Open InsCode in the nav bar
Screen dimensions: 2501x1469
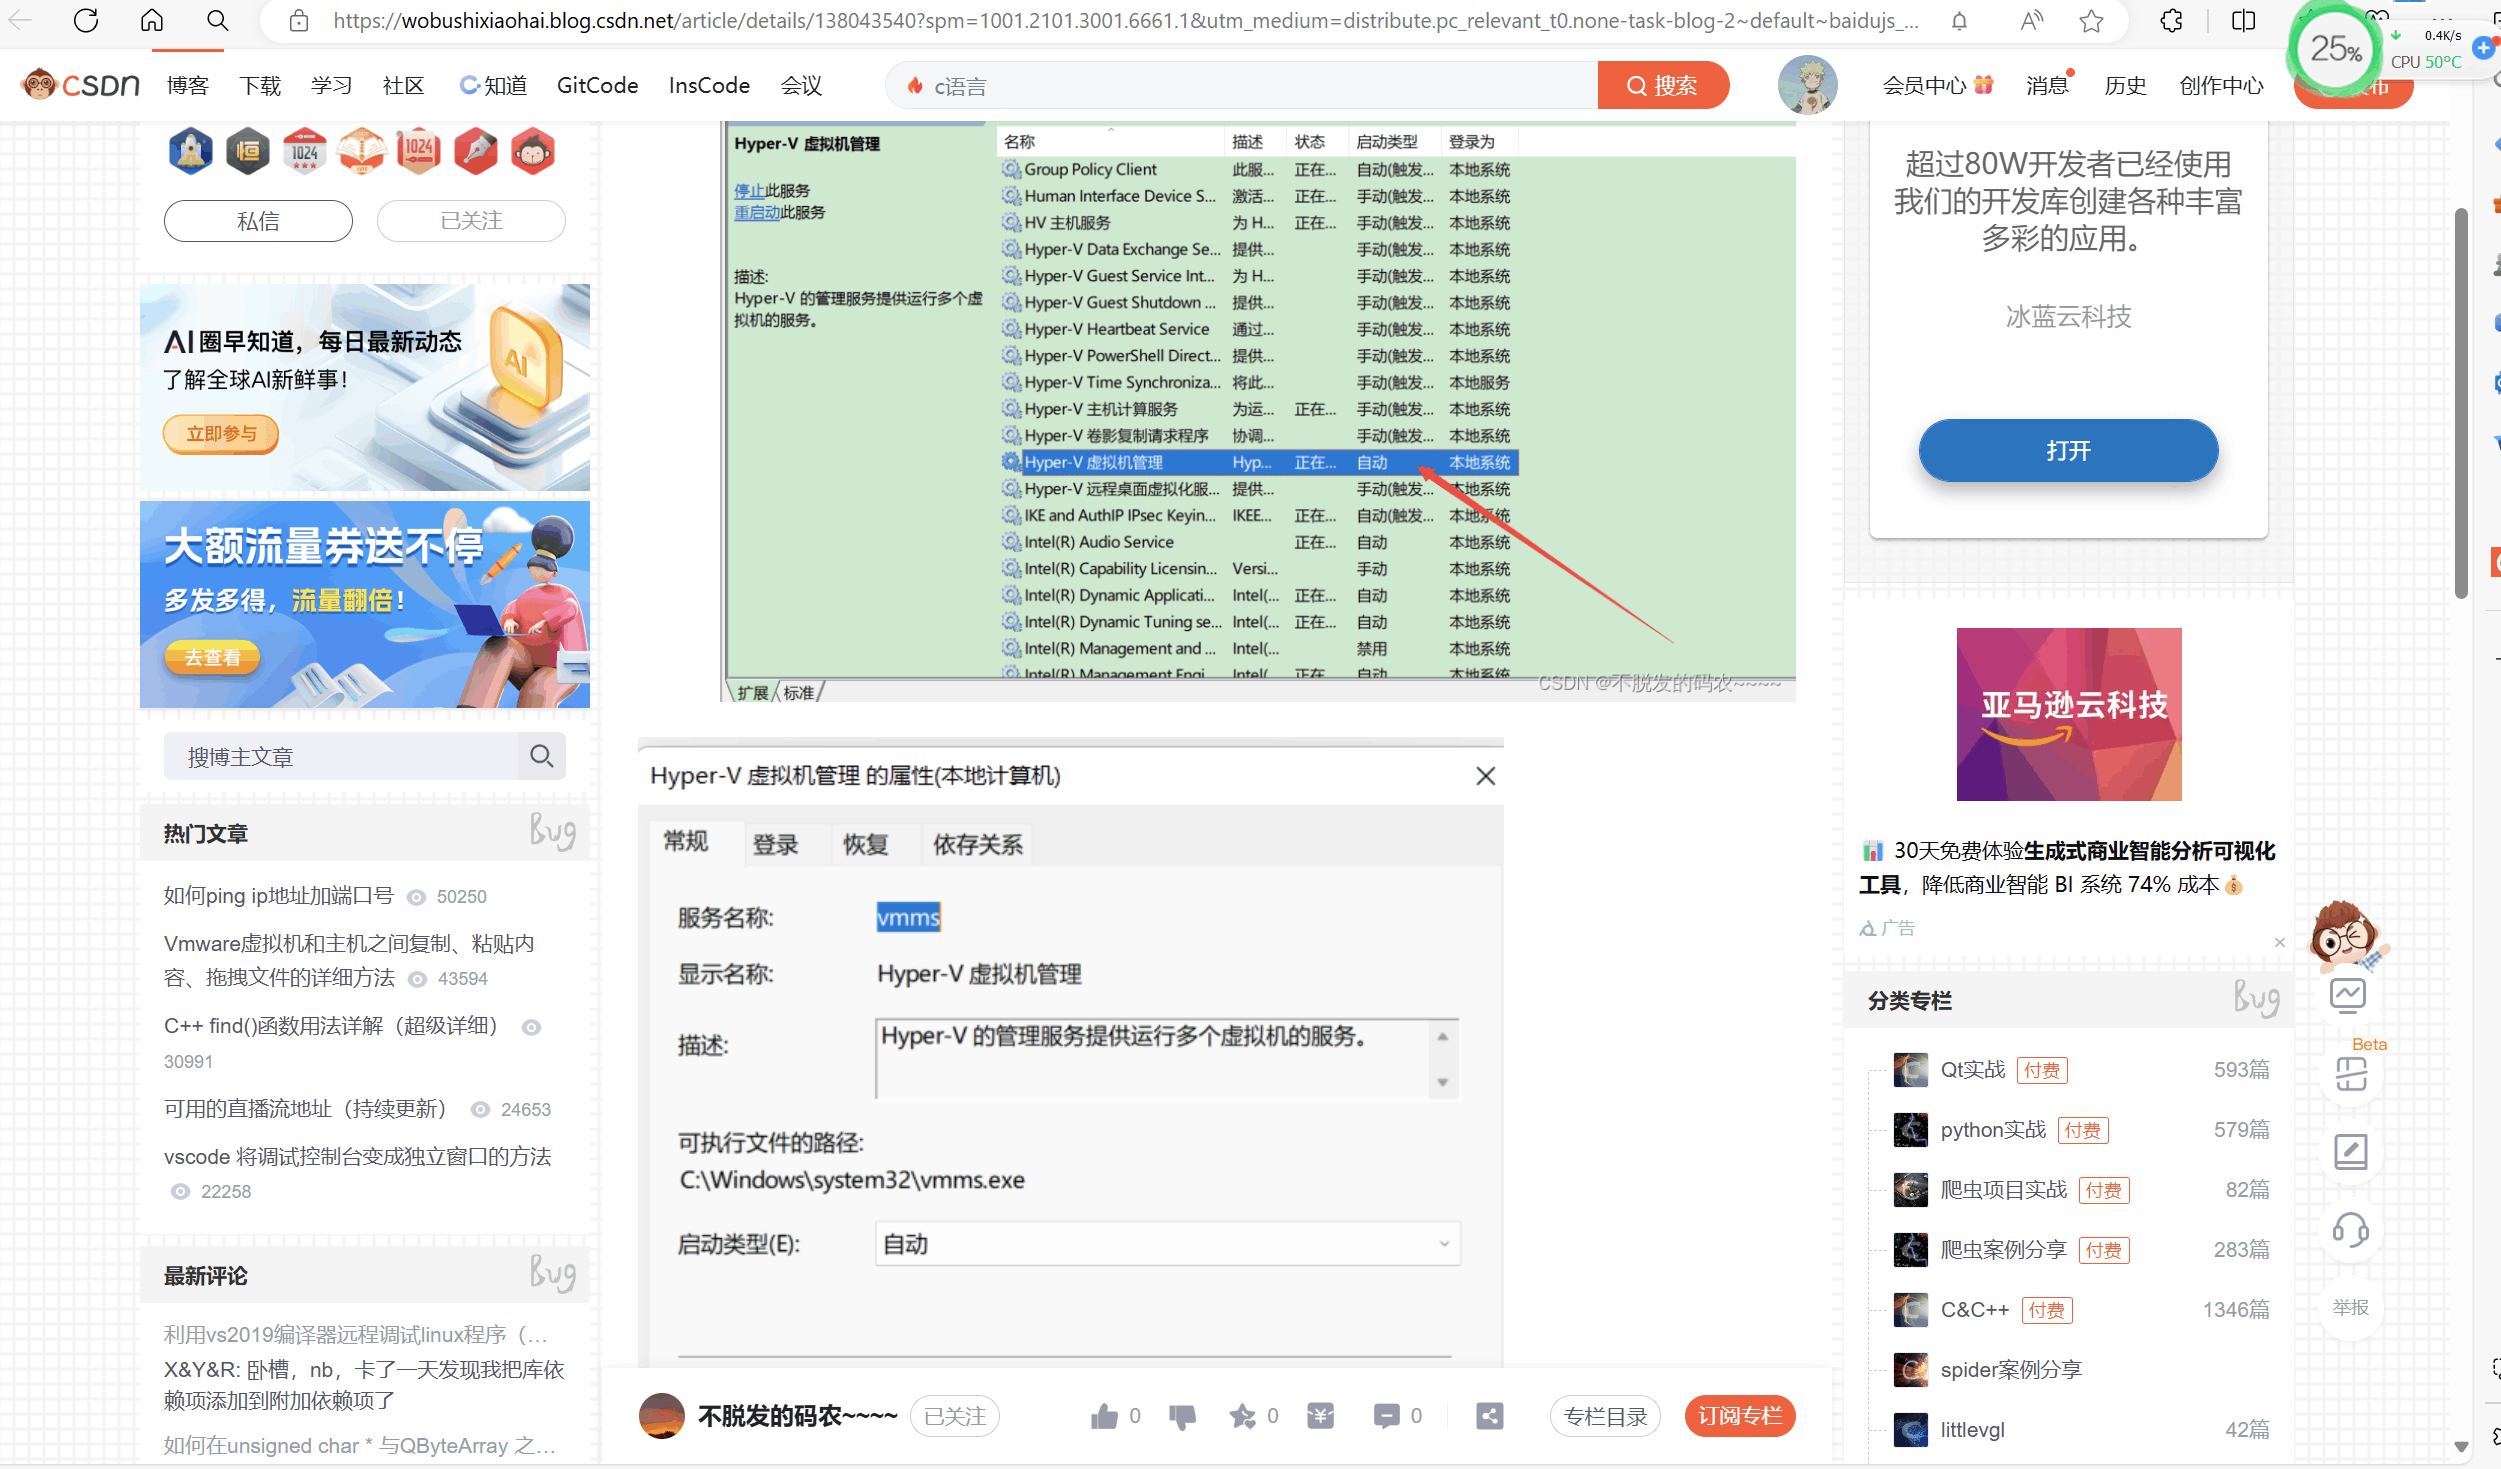point(709,86)
